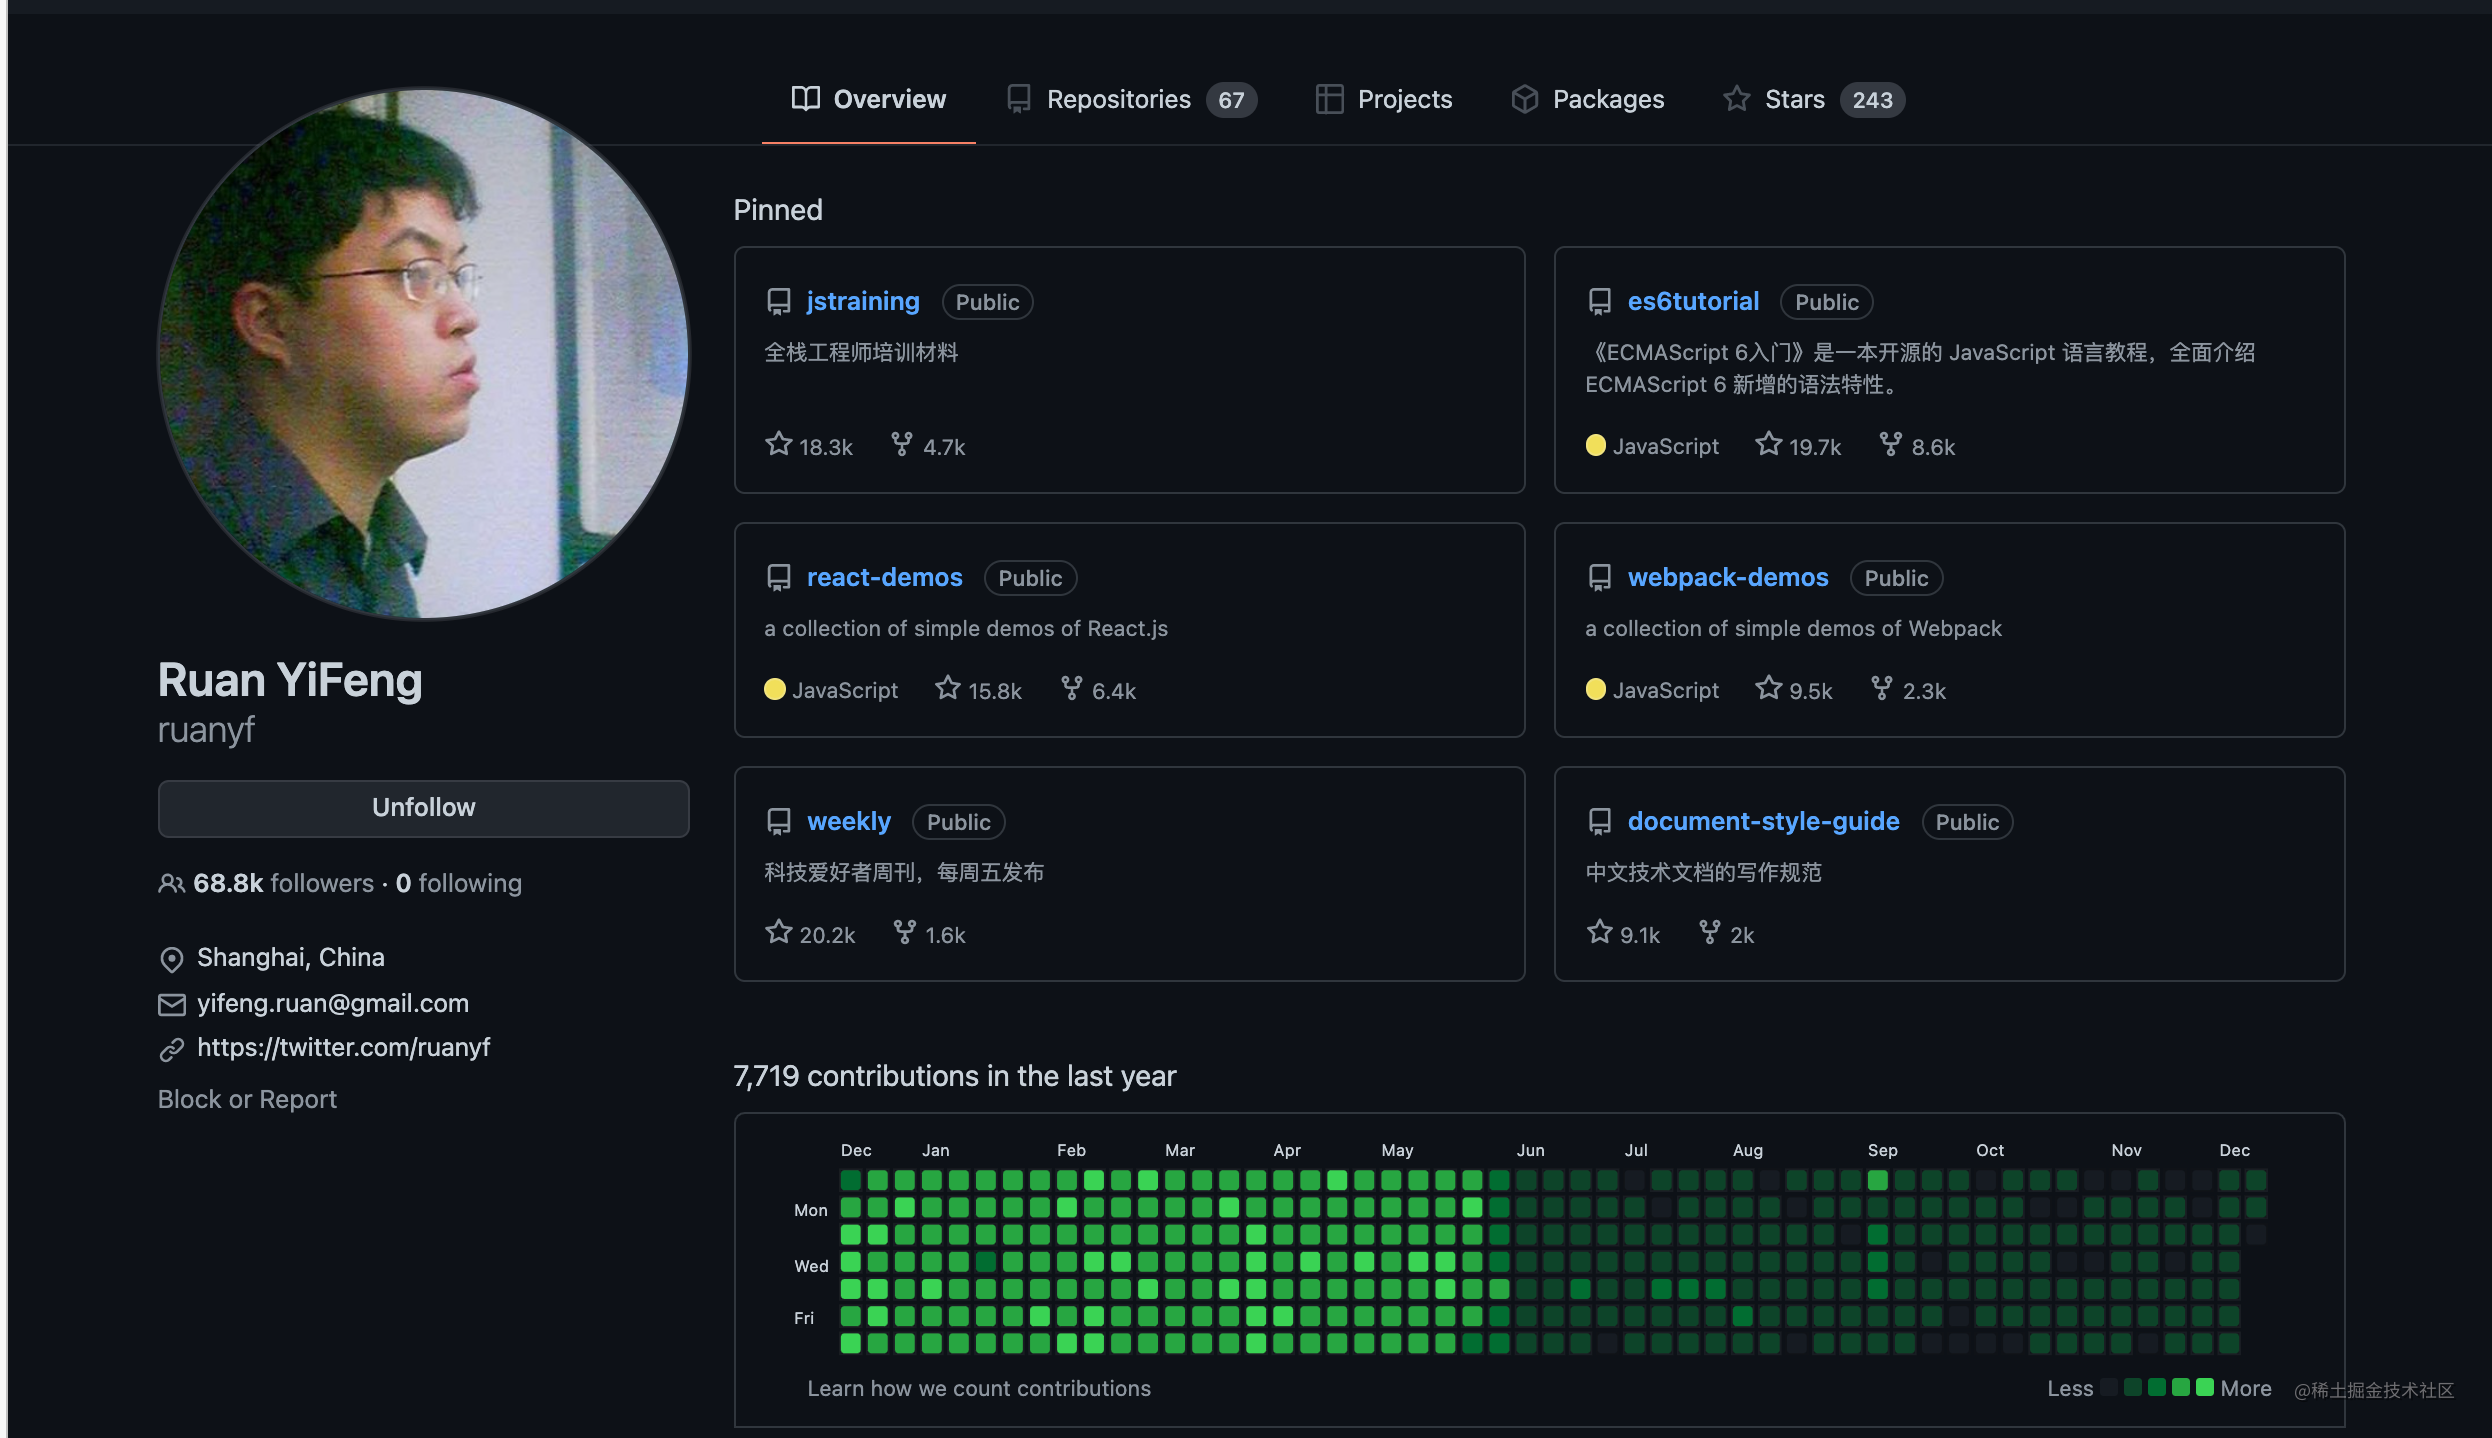
Task: Click the Stars tab star icon
Action: 1736,98
